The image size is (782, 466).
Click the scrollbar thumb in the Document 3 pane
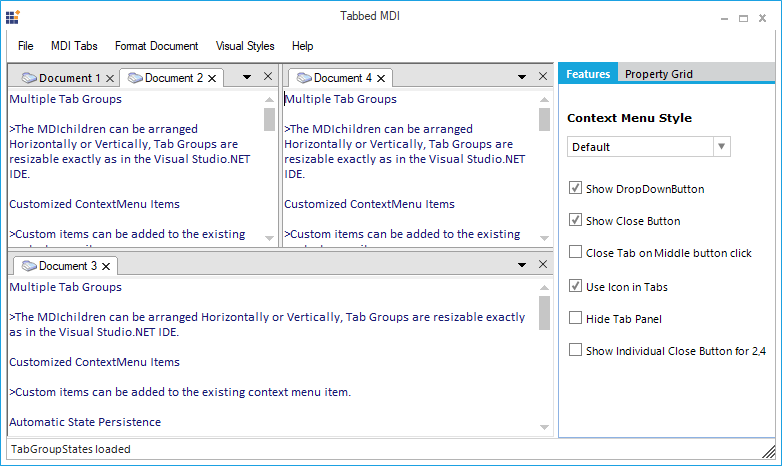(x=544, y=313)
